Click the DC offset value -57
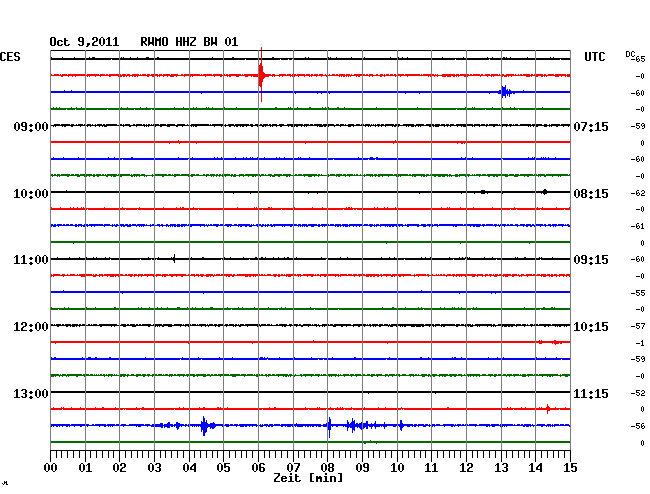This screenshot has width=650, height=494. (638, 326)
